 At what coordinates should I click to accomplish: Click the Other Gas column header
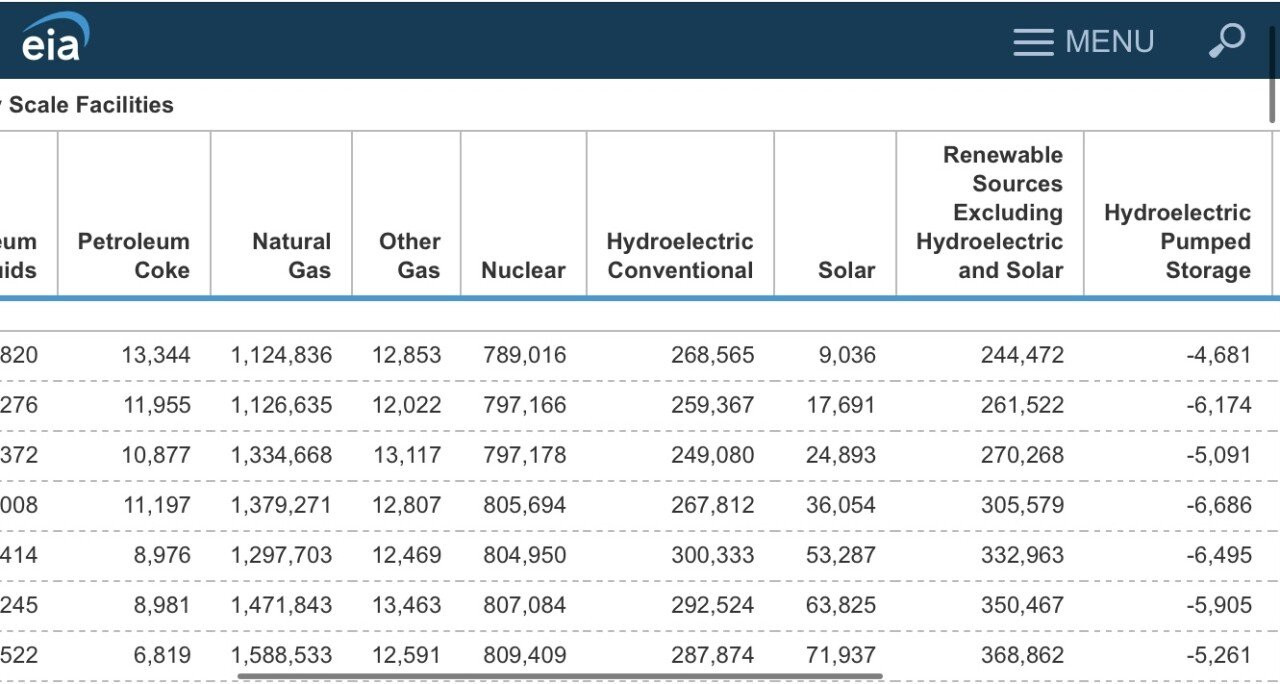[409, 256]
